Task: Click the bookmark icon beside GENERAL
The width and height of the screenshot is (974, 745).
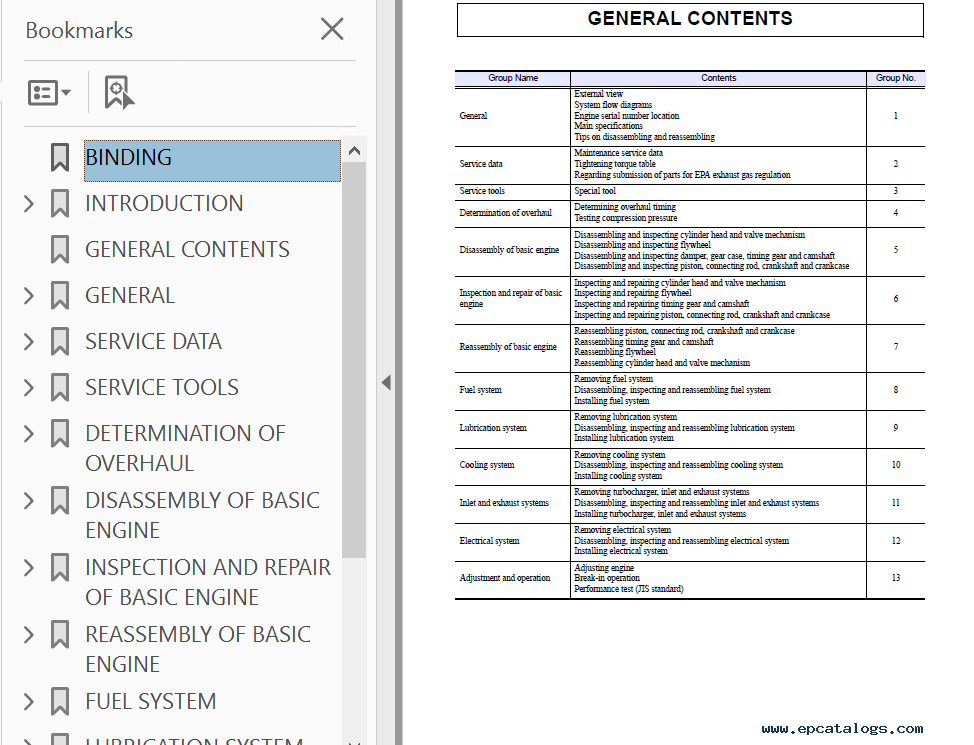Action: (x=60, y=296)
